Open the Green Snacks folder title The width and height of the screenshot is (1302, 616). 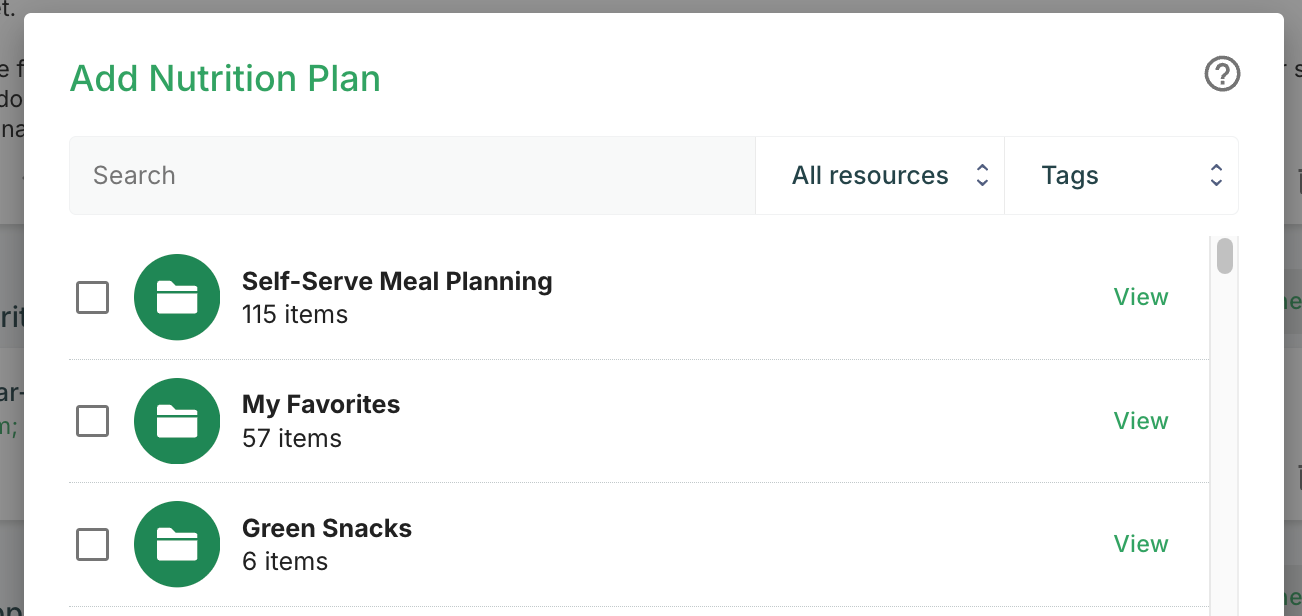click(327, 529)
